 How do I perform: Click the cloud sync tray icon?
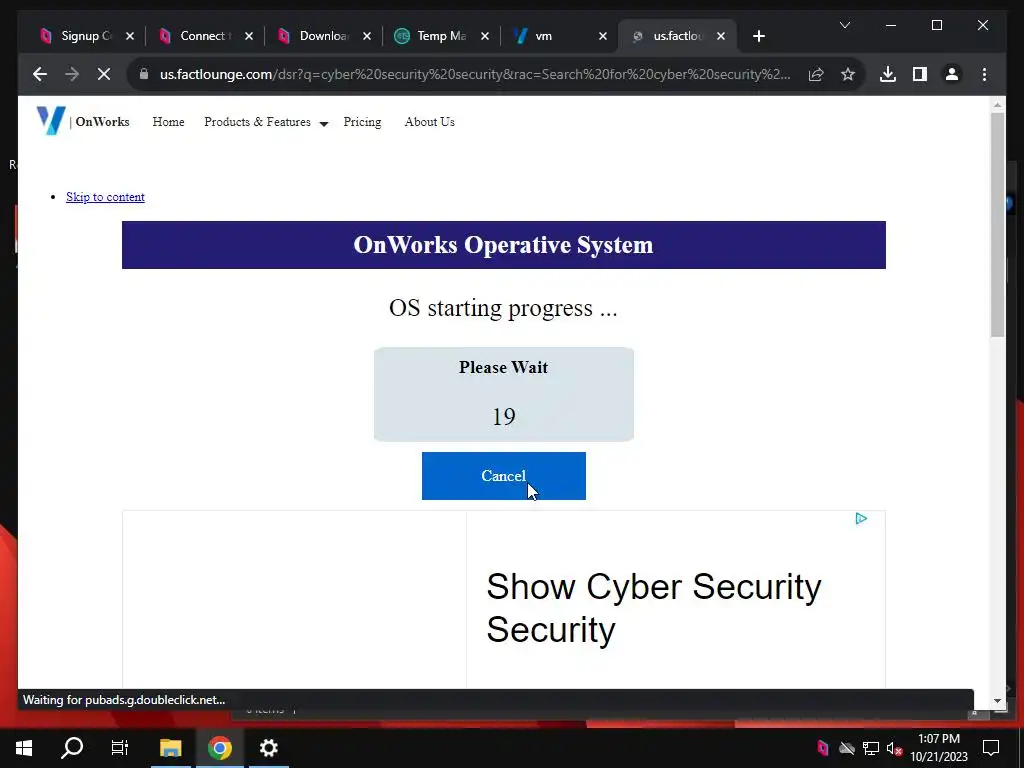pos(847,748)
